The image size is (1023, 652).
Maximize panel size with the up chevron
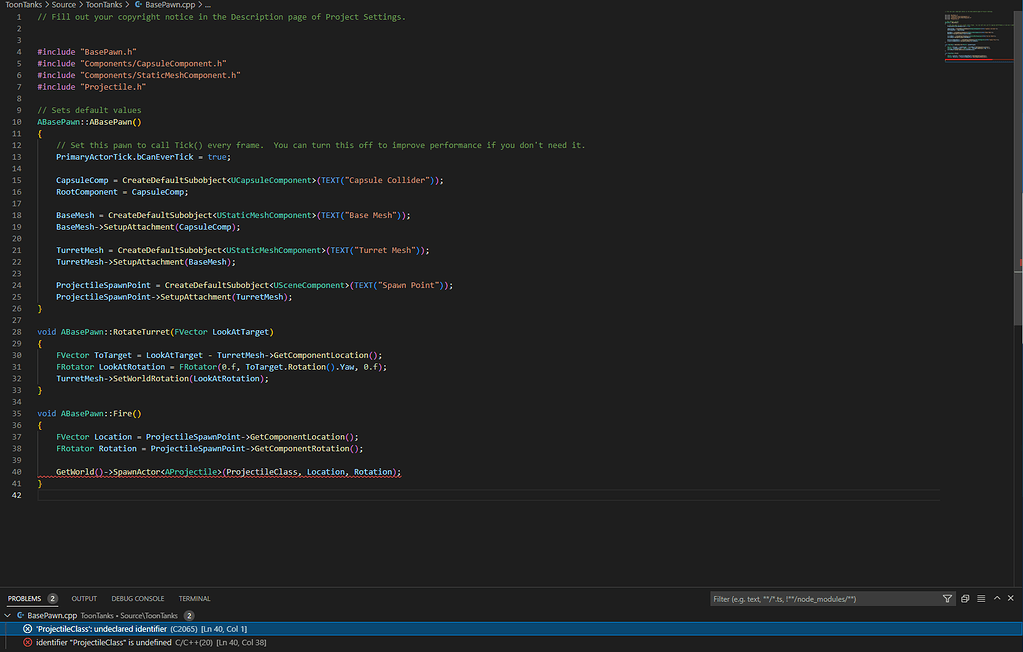[x=997, y=599]
